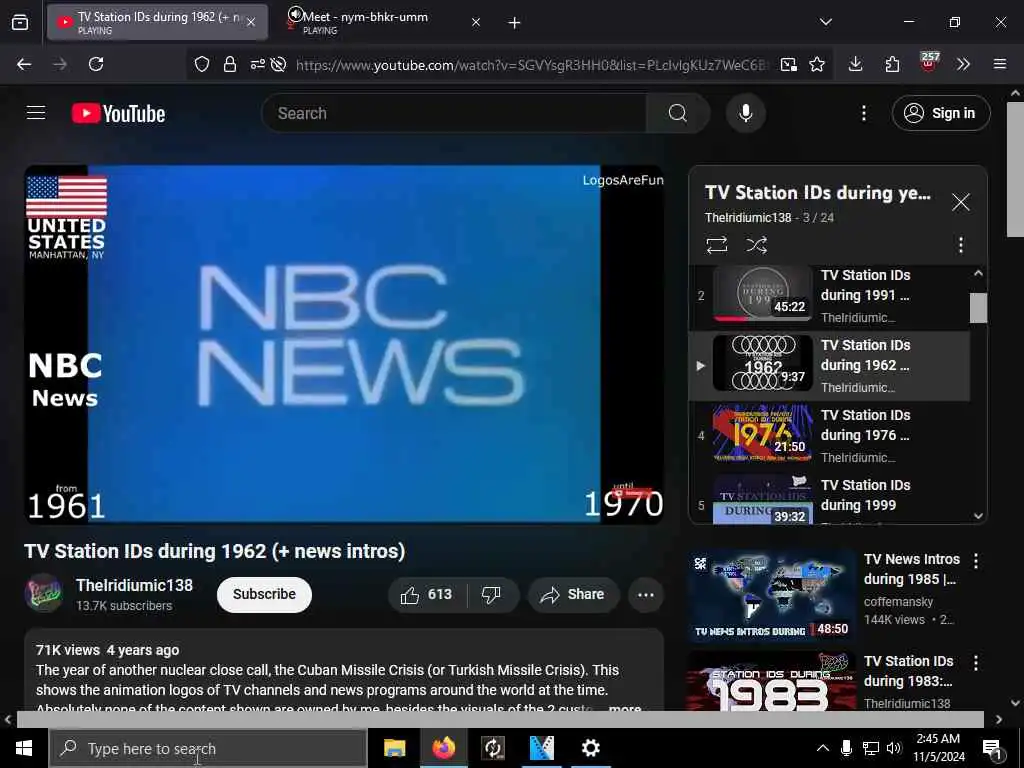Open playlist options three-dot menu
This screenshot has height=768, width=1024.
coord(961,245)
